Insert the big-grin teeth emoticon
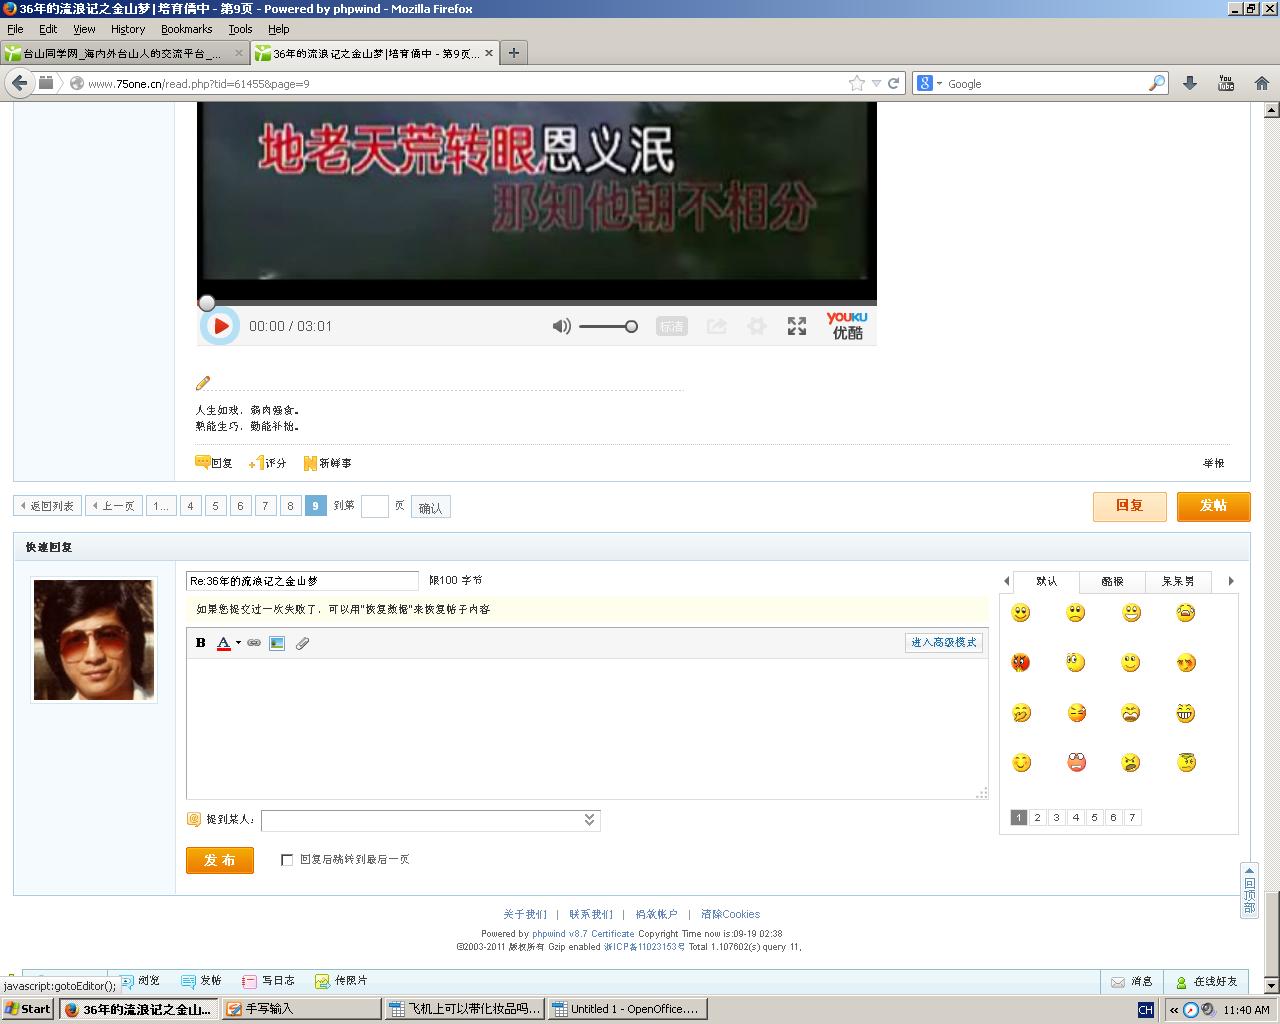1280x1024 pixels. 1186,713
